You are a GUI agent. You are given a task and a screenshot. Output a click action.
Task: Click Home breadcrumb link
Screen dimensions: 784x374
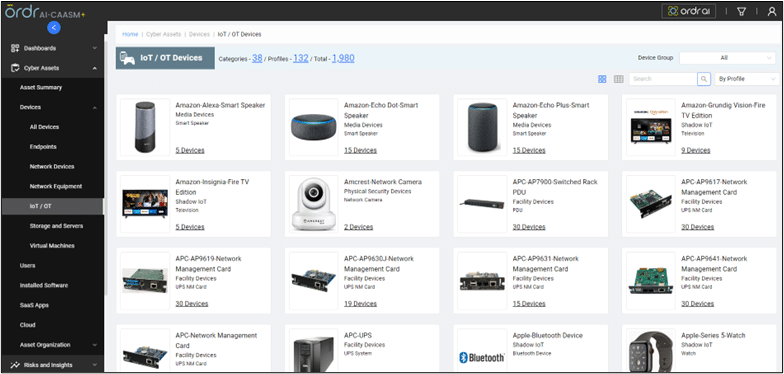click(x=130, y=34)
